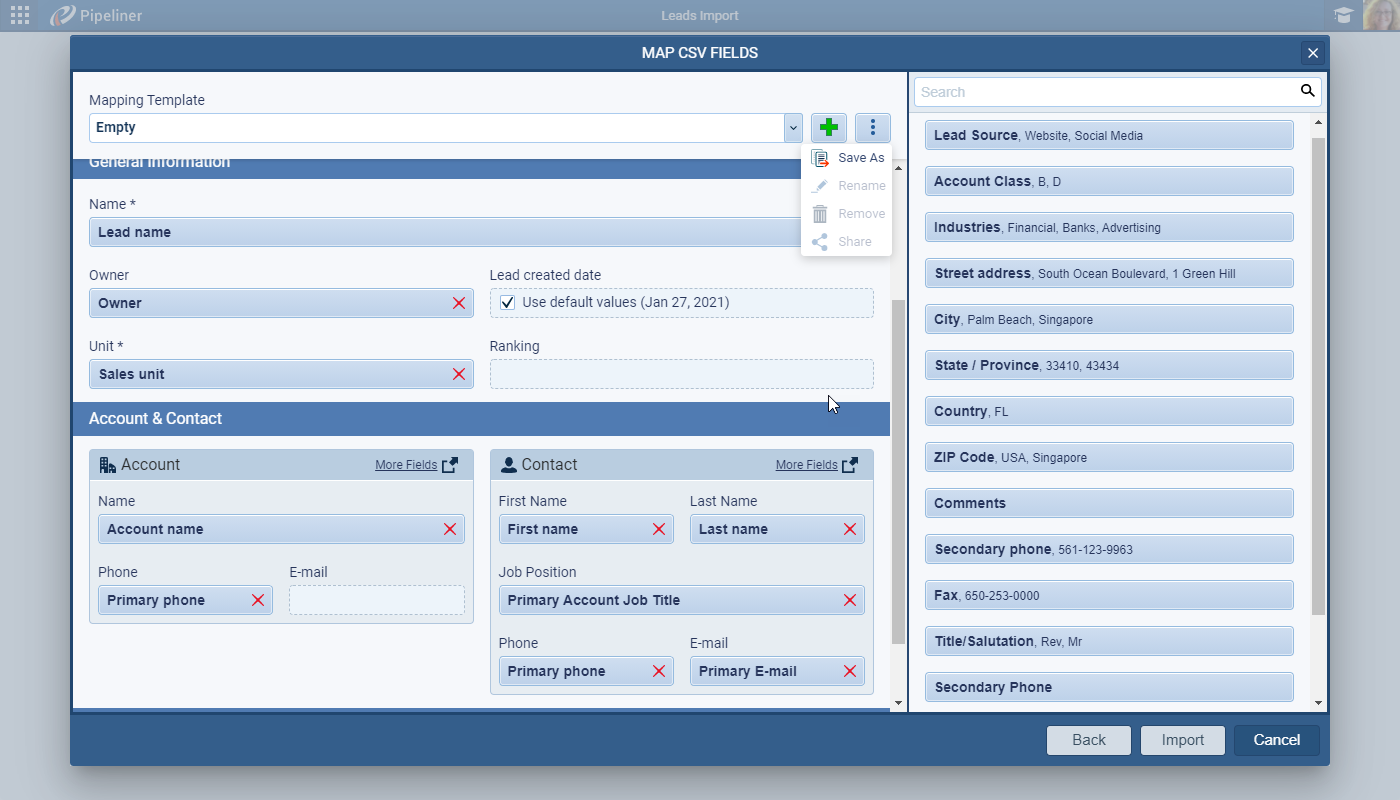Screen dimensions: 1400x800
Task: Remove the Primary E-mail mapping
Action: click(850, 671)
